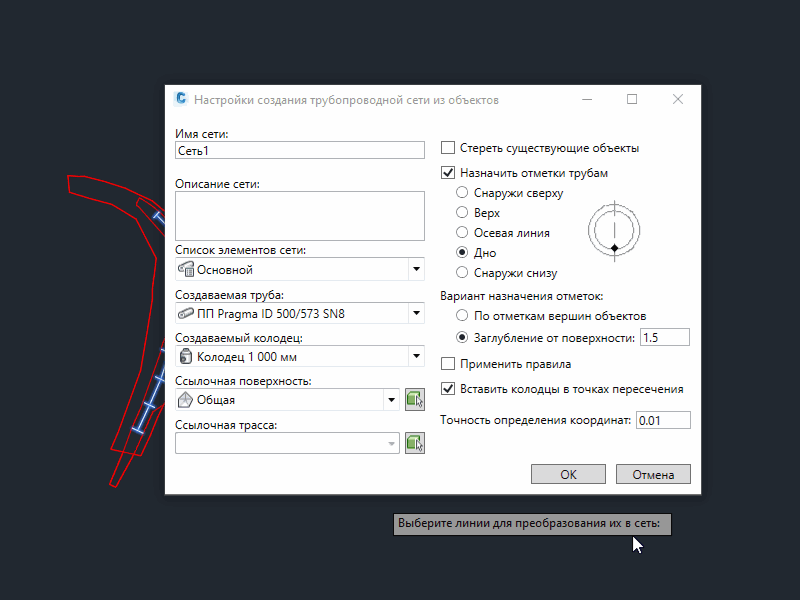Viewport: 800px width, 600px height.
Task: Select Верх radio option
Action: (x=462, y=212)
